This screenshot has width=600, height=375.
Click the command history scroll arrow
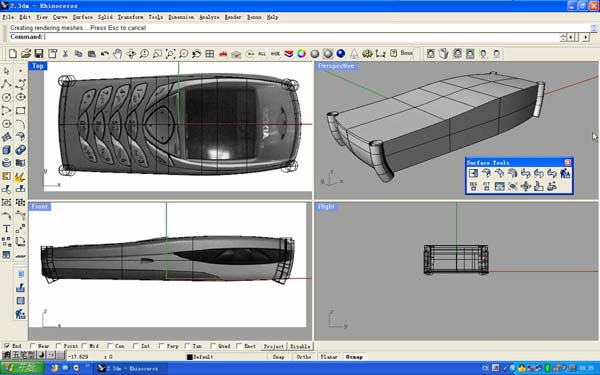(x=593, y=28)
